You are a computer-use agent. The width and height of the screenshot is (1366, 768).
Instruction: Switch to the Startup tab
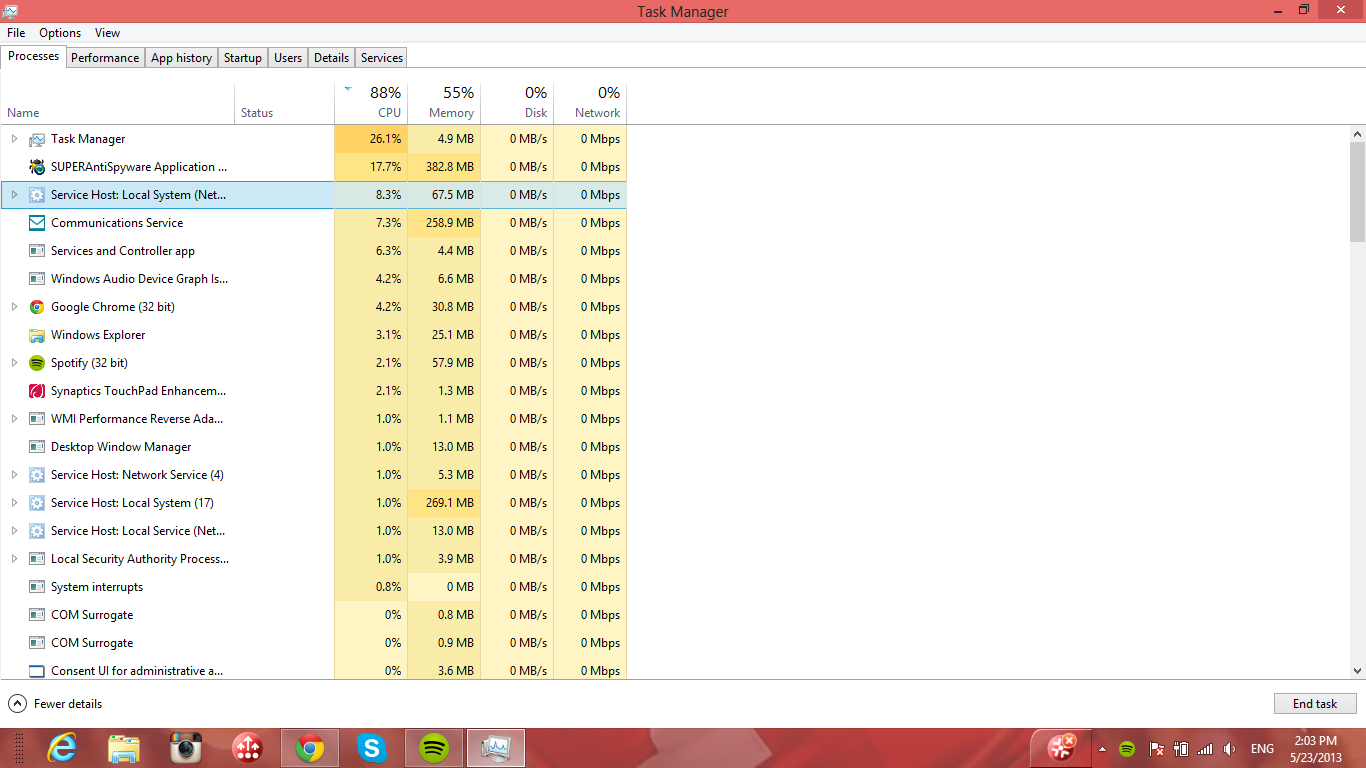point(243,58)
